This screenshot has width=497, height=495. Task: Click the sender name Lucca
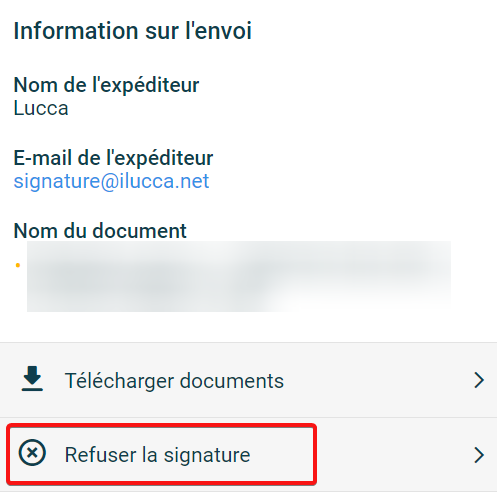tap(41, 108)
